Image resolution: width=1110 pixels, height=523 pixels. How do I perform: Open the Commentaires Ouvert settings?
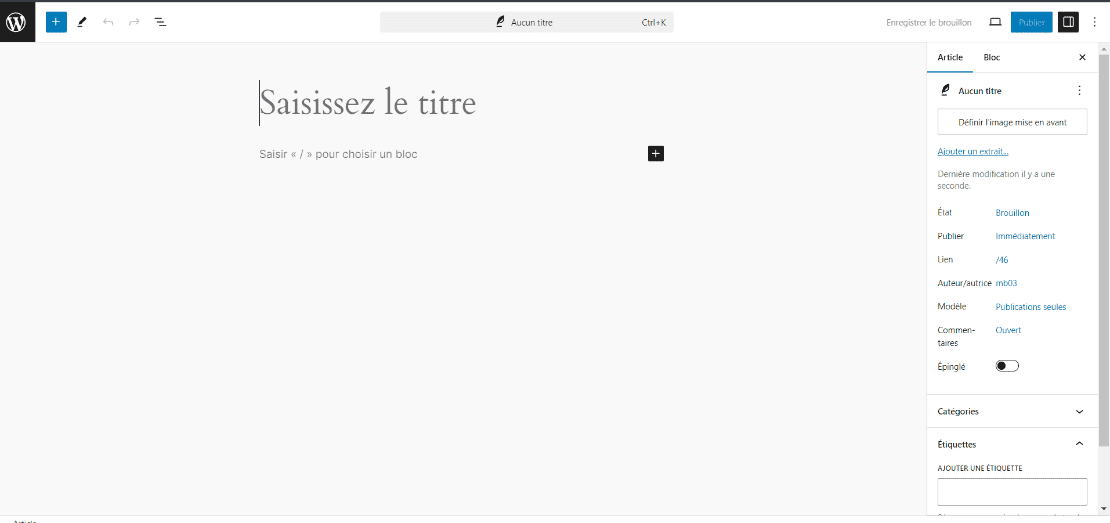[x=1008, y=330]
